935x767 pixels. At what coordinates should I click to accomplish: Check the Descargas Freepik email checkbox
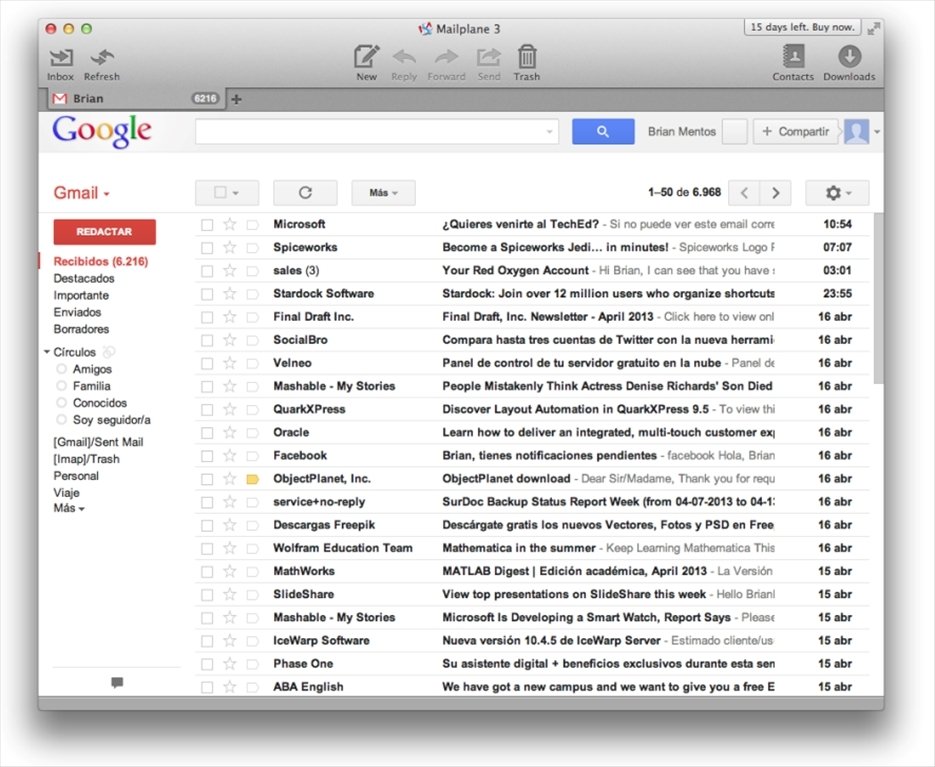(x=207, y=525)
